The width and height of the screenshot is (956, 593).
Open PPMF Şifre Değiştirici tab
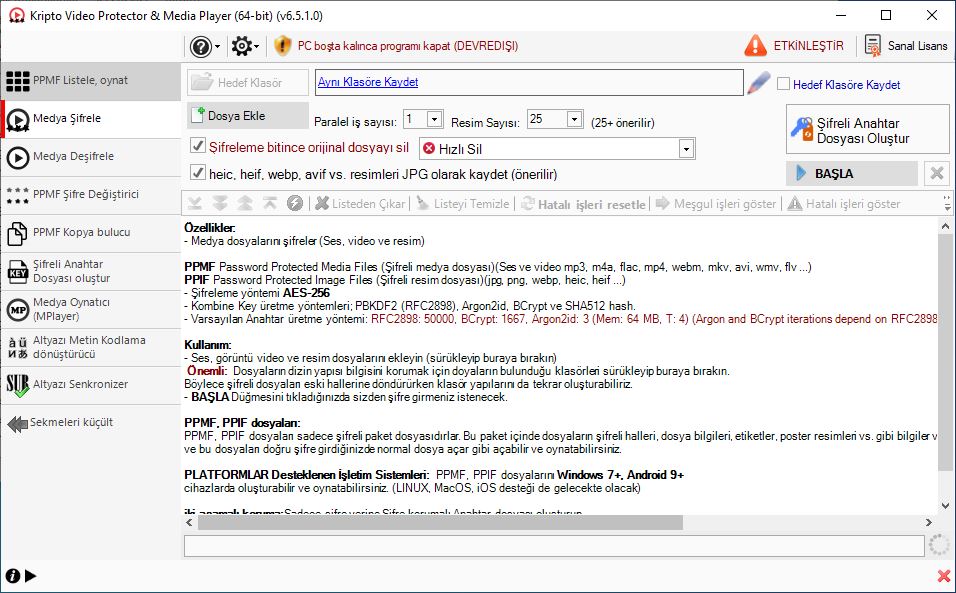[91, 194]
